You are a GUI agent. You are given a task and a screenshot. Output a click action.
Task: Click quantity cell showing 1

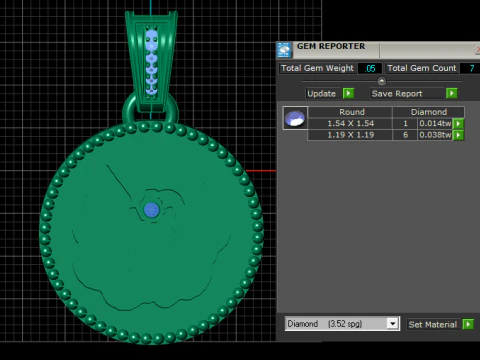[405, 124]
